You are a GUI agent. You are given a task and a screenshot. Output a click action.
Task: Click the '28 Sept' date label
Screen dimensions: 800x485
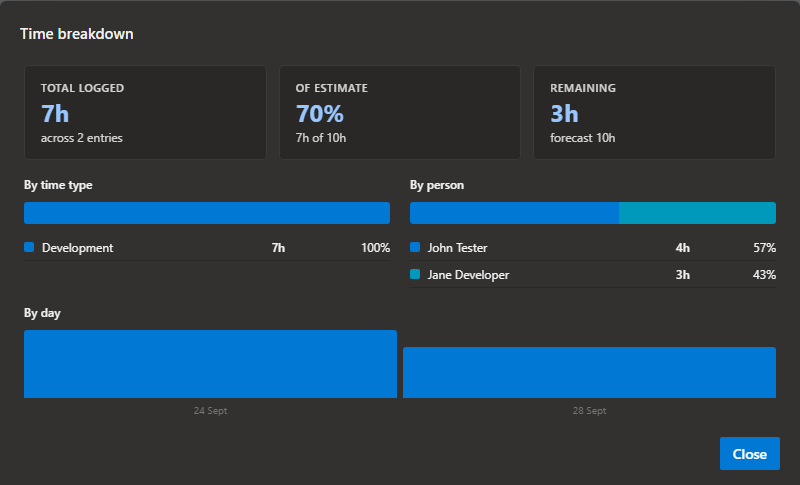589,411
